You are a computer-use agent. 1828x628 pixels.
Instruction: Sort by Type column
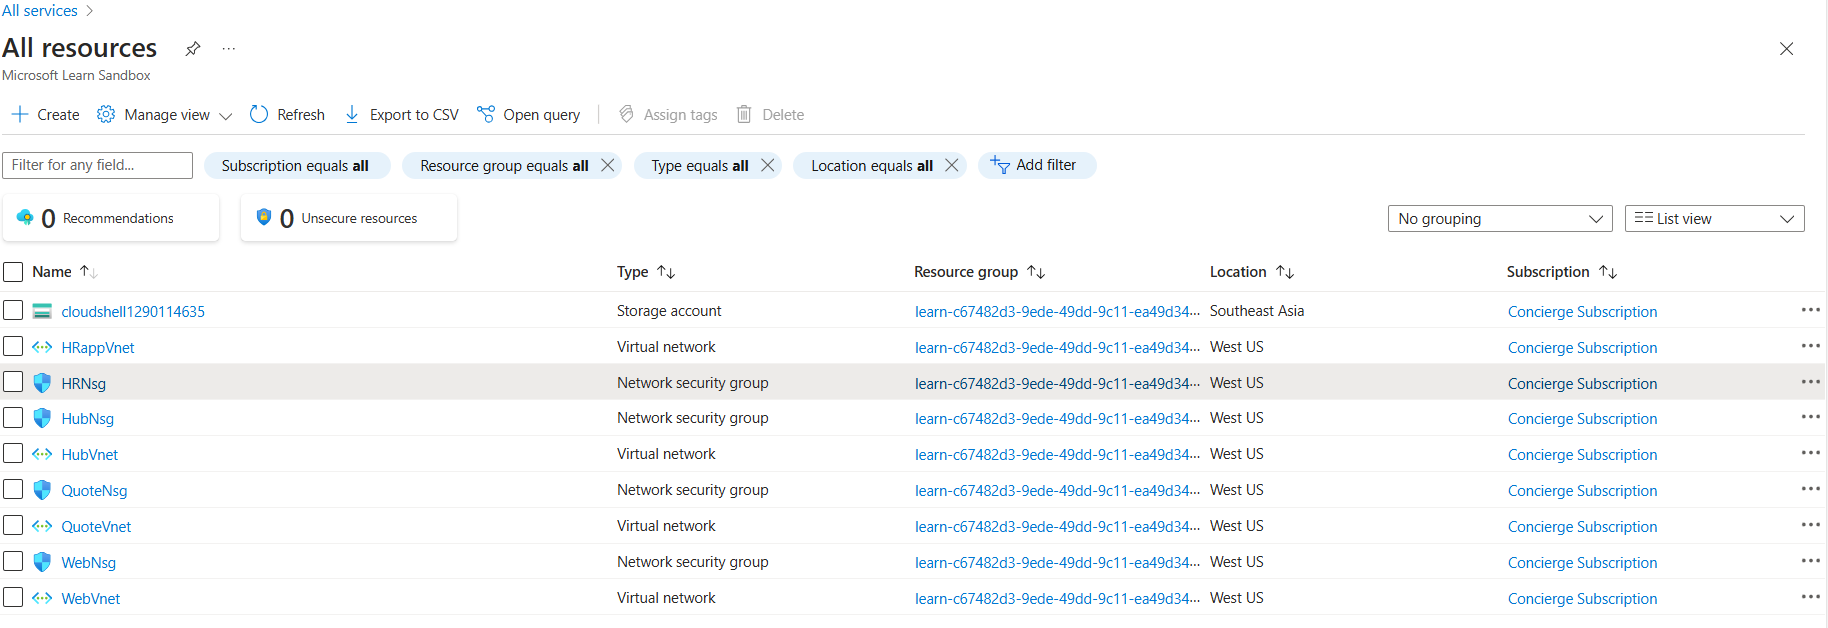click(x=646, y=272)
